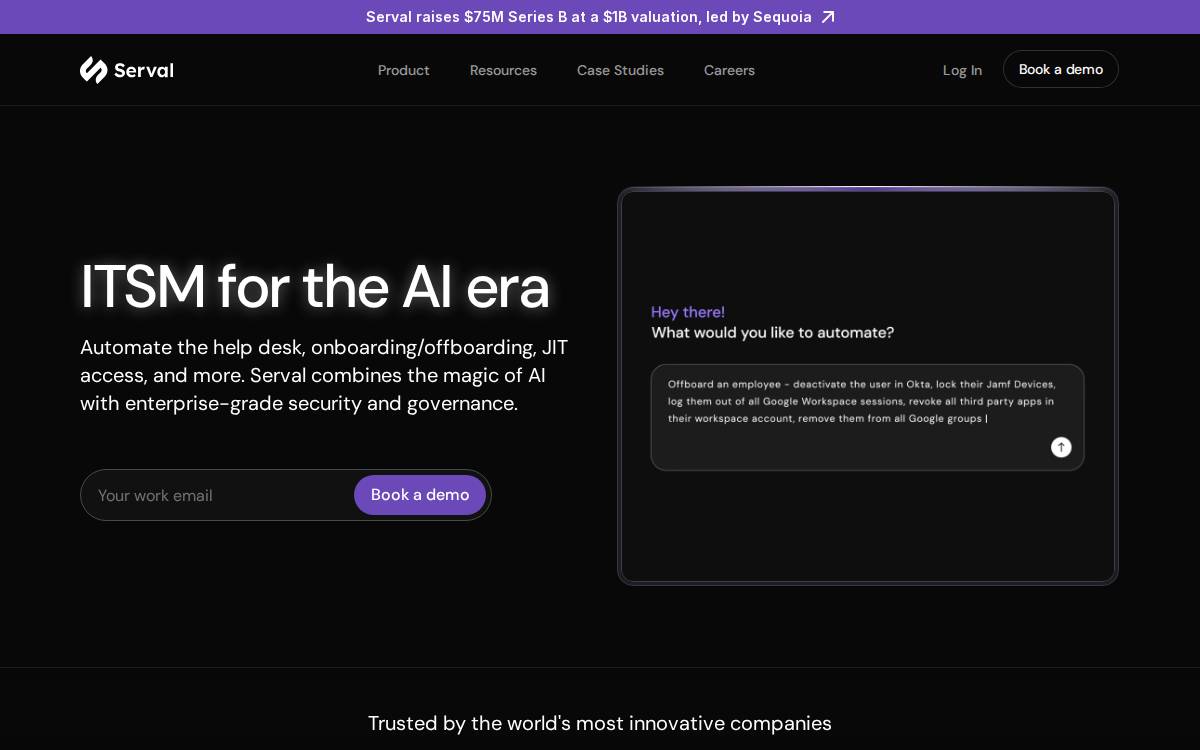Image resolution: width=1200 pixels, height=750 pixels.
Task: Click the header Book a demo button
Action: pyautogui.click(x=1061, y=69)
